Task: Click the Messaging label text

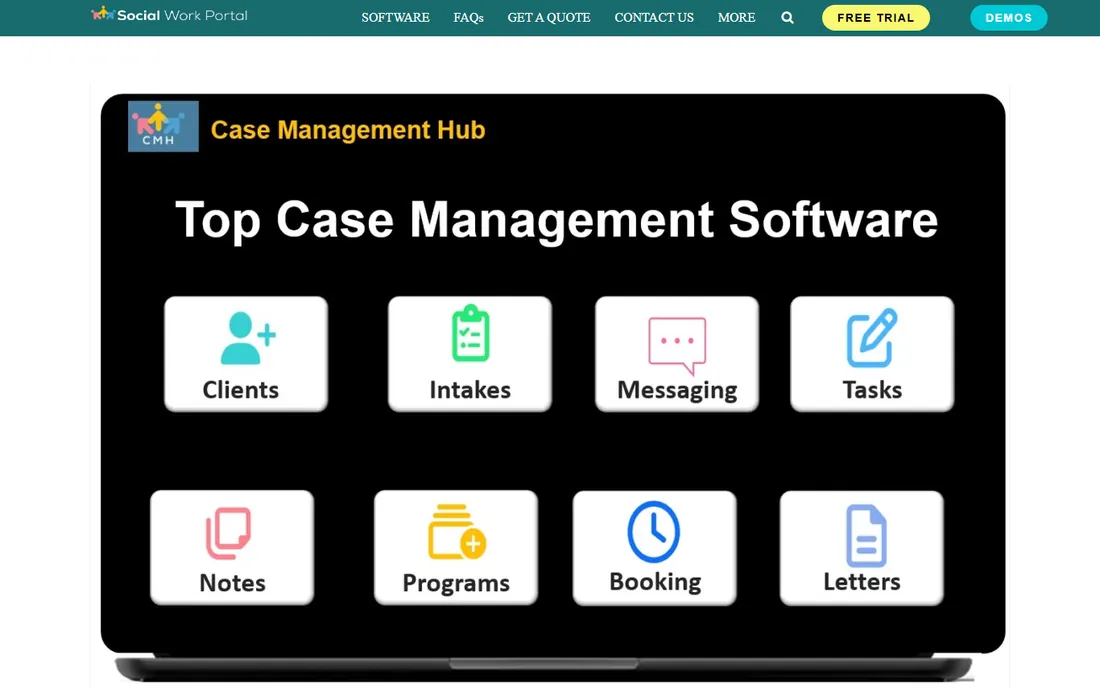Action: (x=677, y=391)
